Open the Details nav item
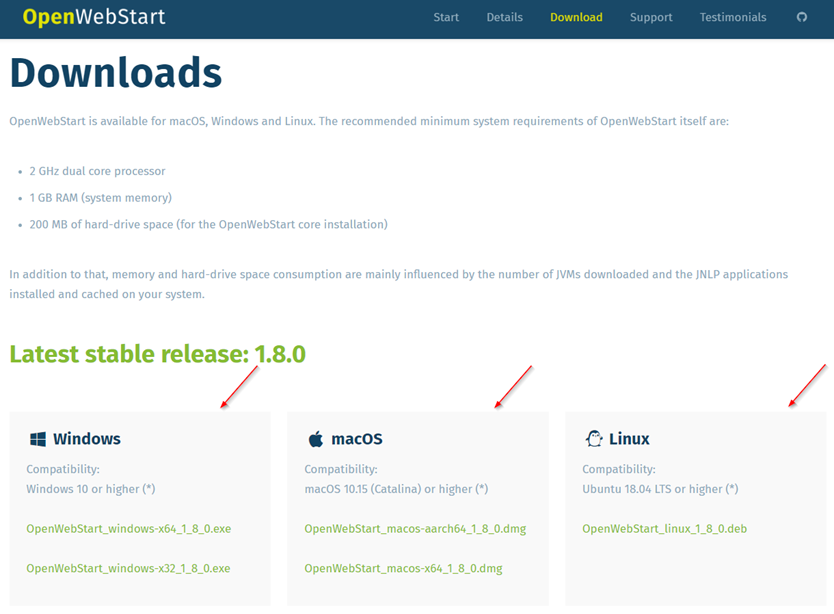834x614 pixels. (504, 17)
